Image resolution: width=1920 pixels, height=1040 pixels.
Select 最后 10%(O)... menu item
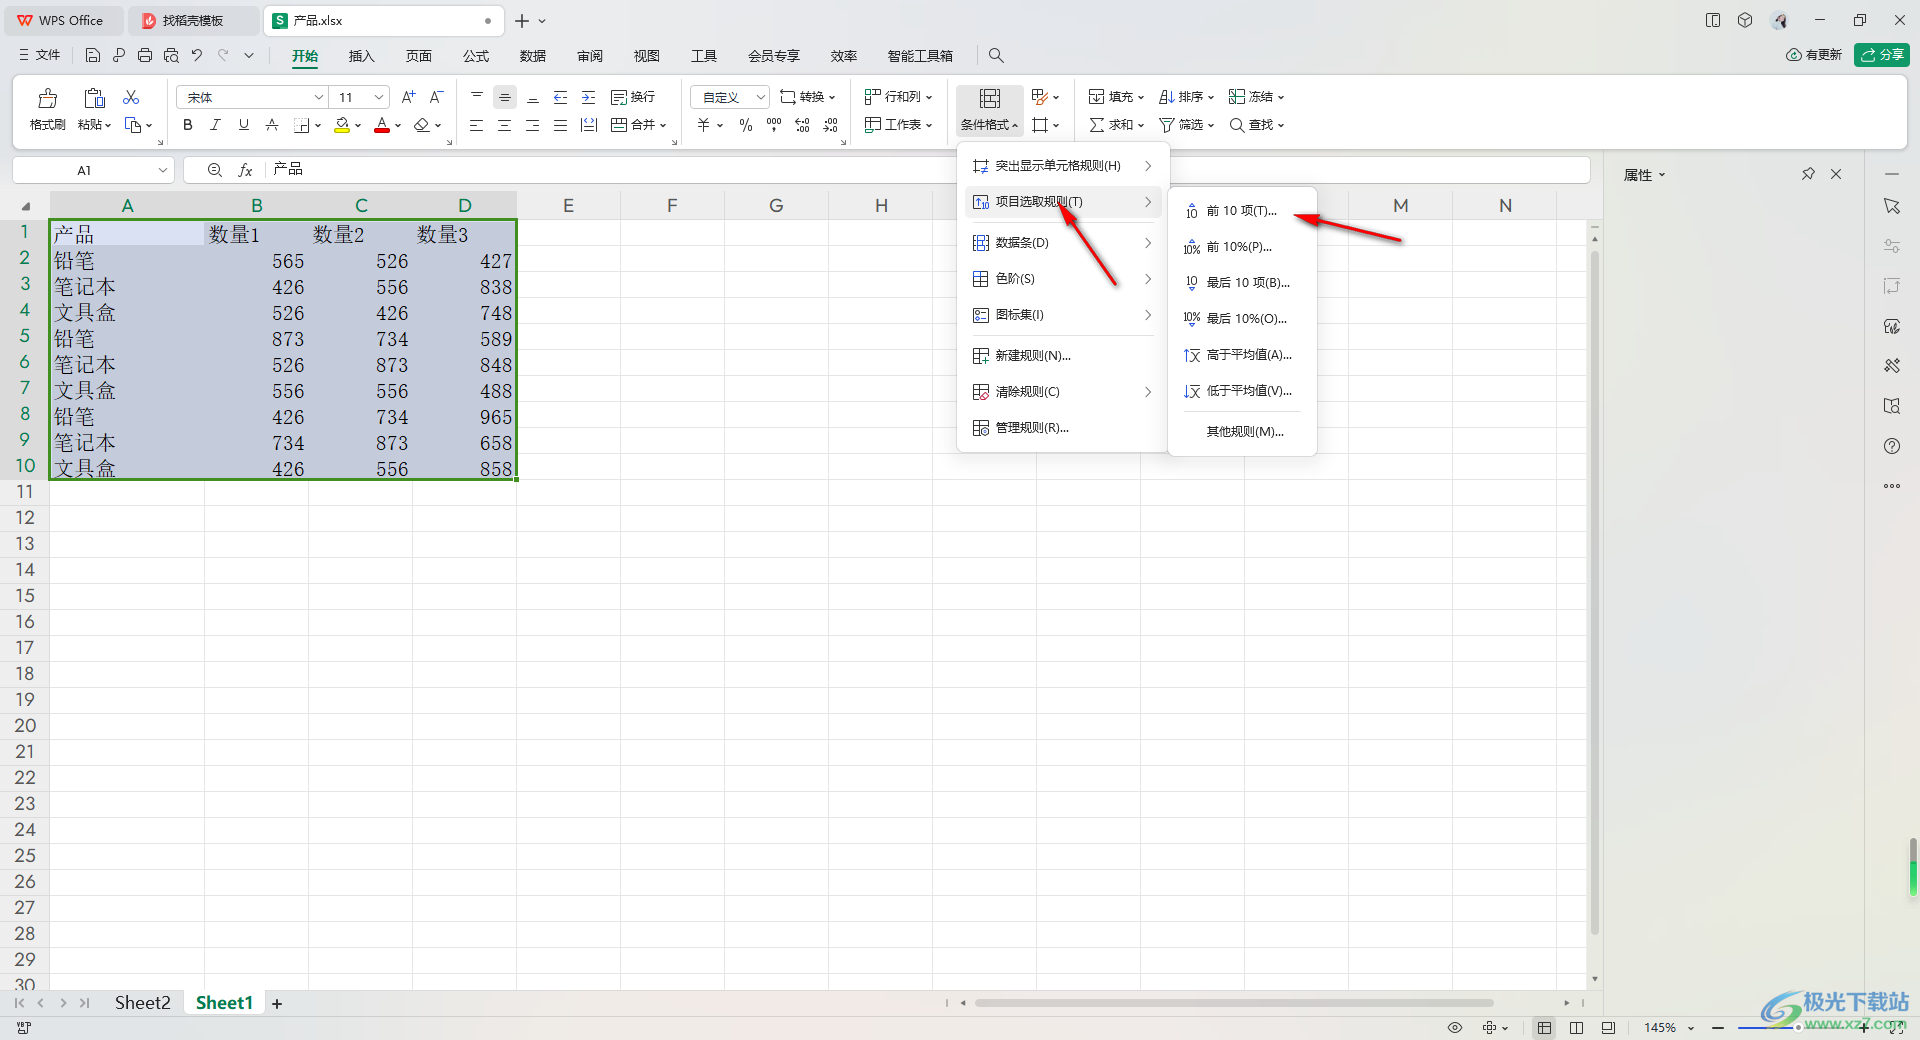[x=1241, y=319]
